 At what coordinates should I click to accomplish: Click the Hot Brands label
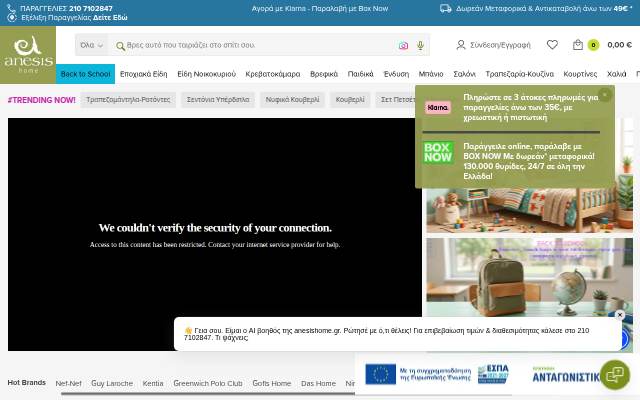click(27, 382)
